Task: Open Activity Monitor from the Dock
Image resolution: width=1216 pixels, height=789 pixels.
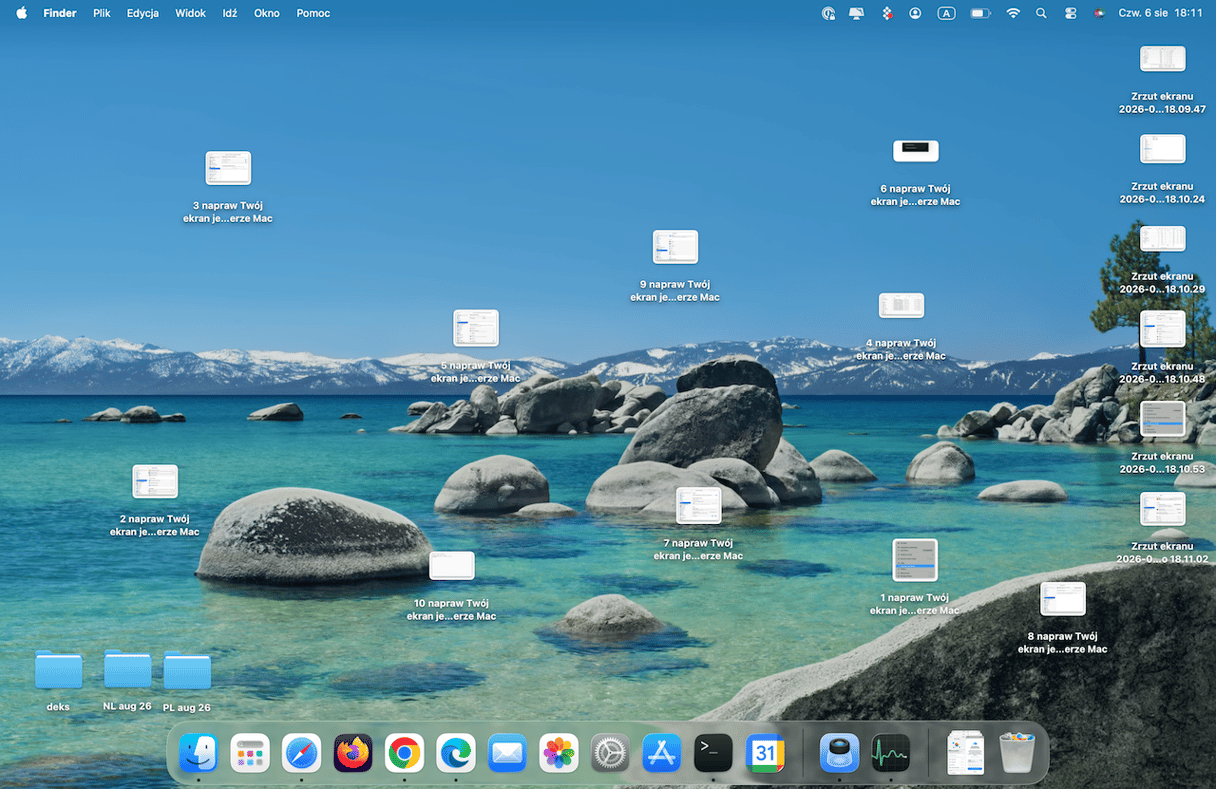Action: 890,753
